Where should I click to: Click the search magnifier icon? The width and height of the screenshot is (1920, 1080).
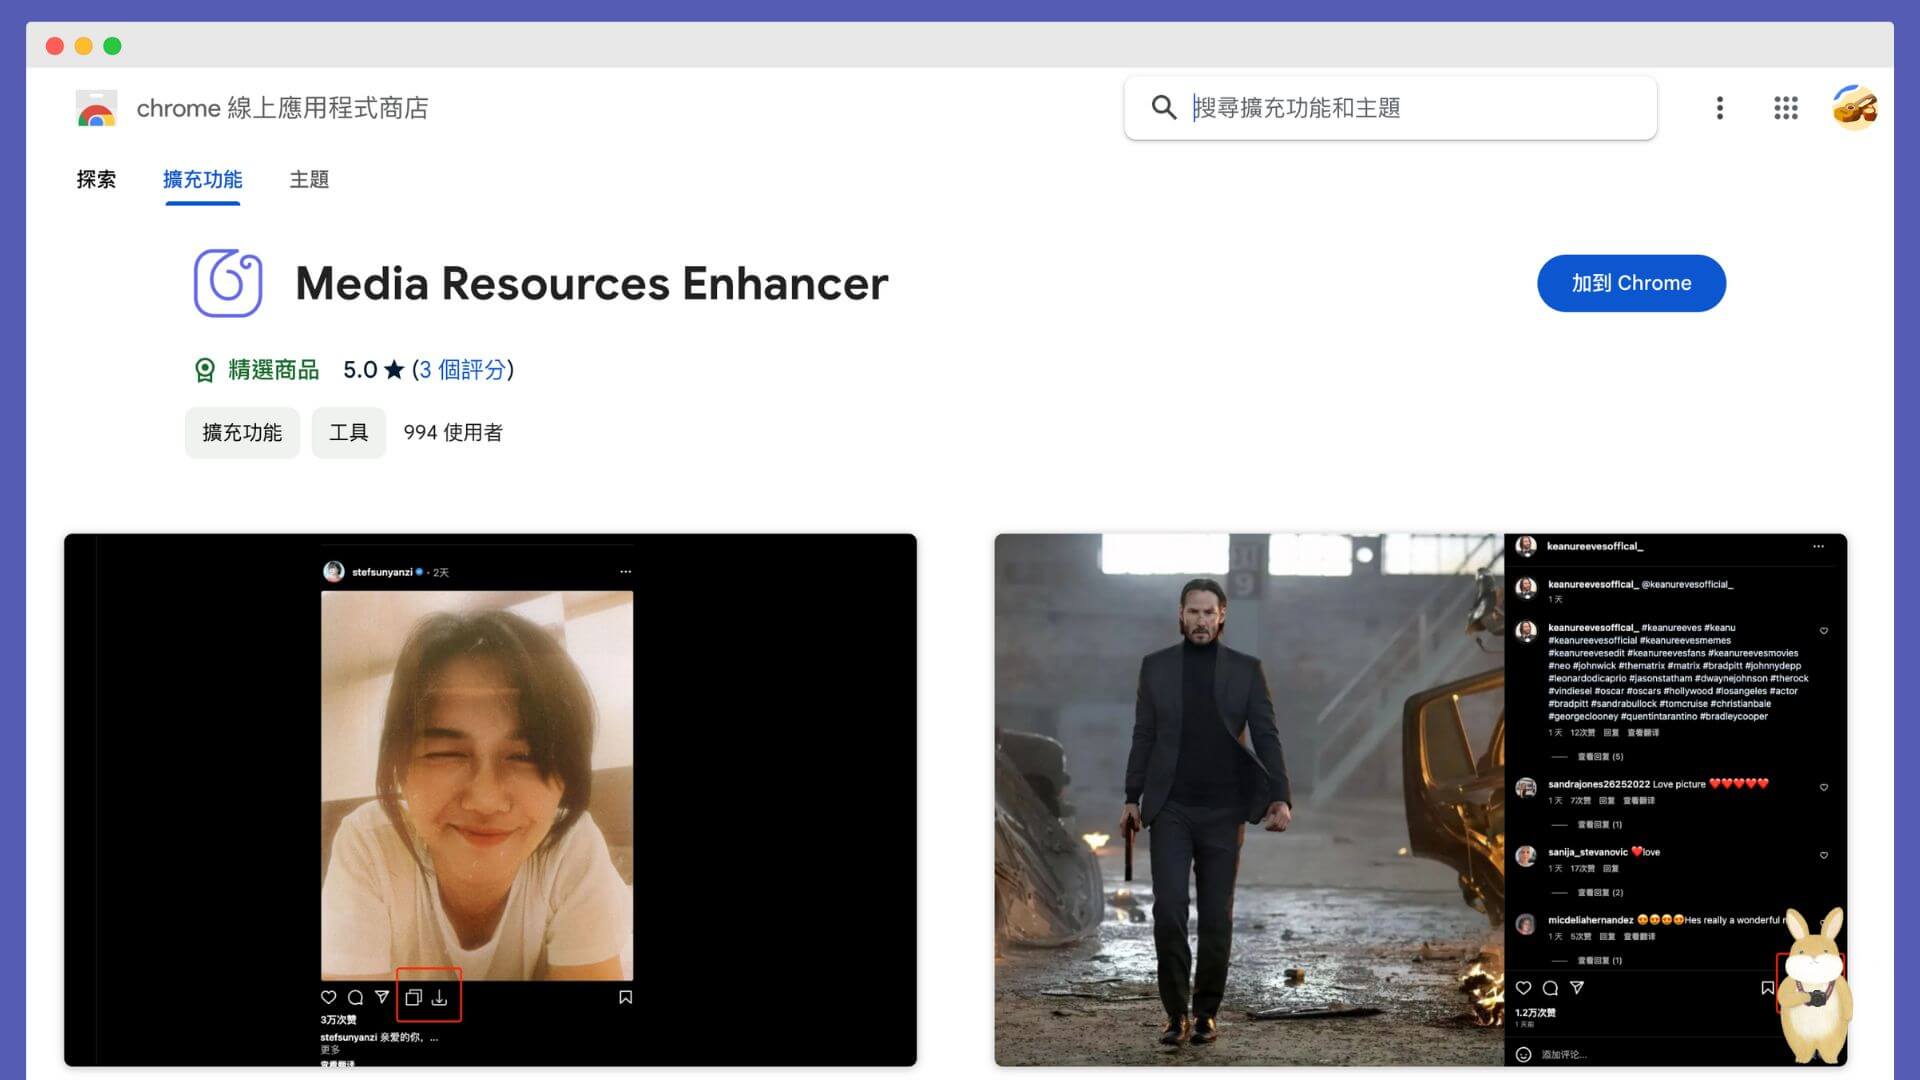[x=1163, y=107]
